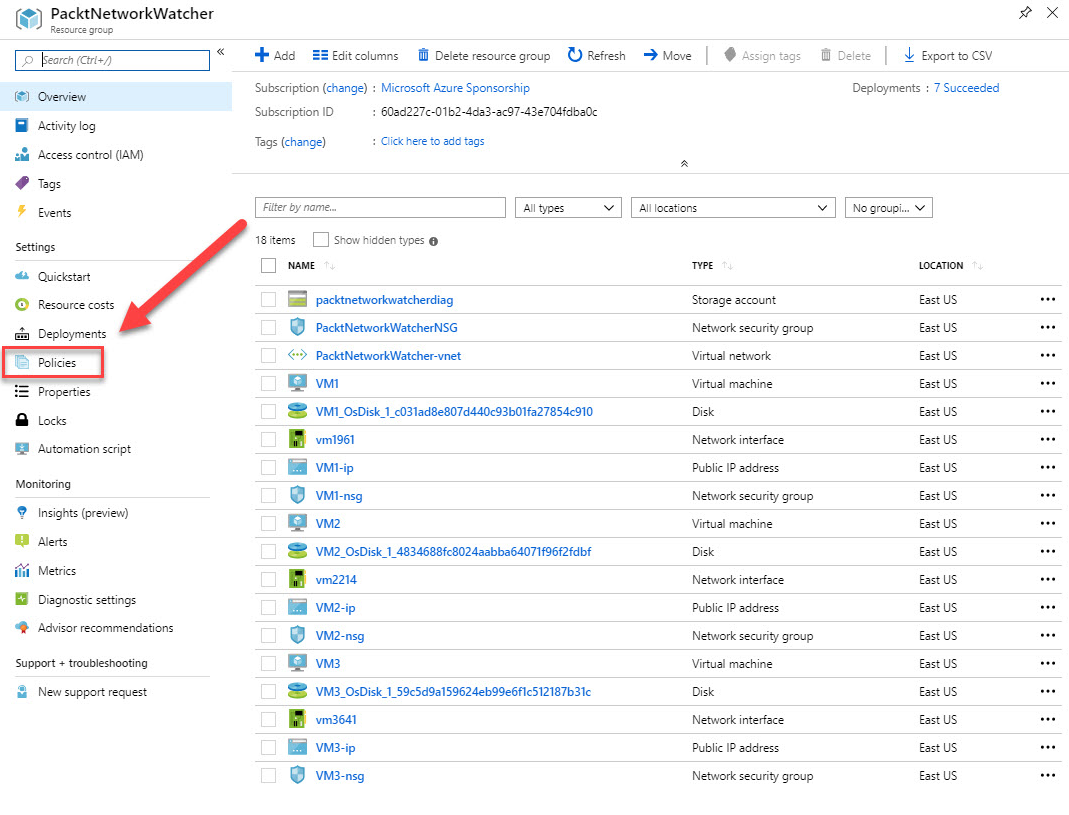Click the info icon beside Show hidden types

(434, 241)
